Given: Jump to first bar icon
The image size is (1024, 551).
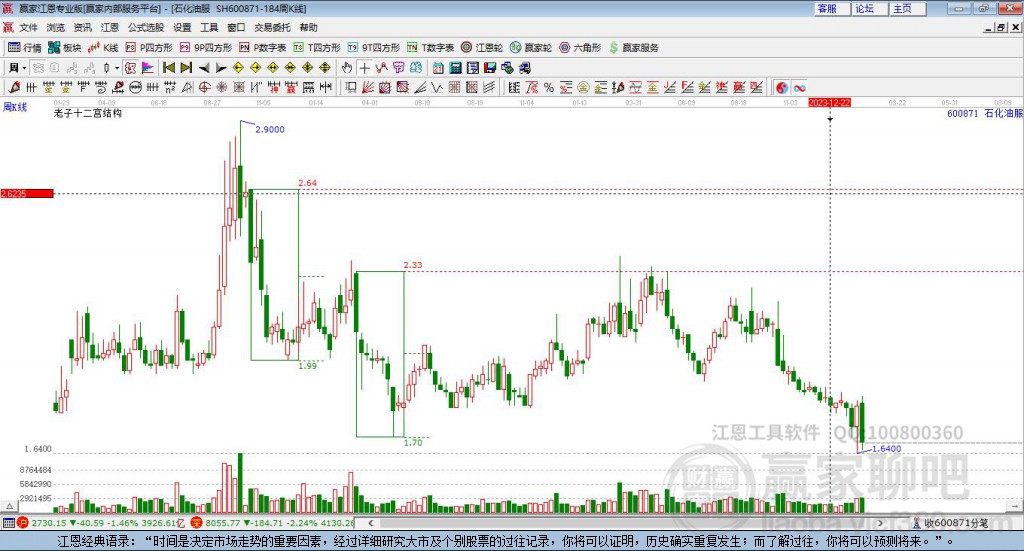Looking at the screenshot, I should click(168, 68).
